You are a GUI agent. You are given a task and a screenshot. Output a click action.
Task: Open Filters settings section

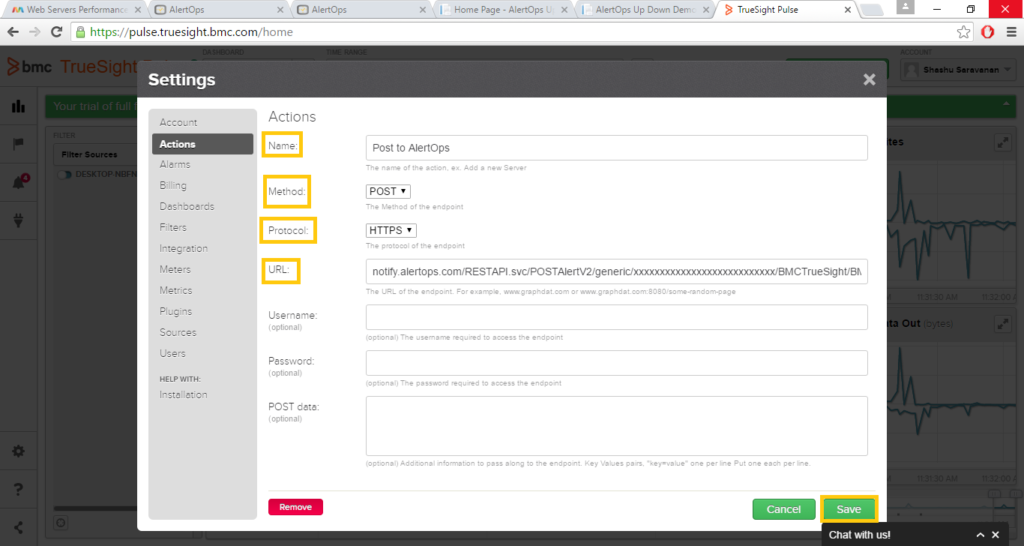point(173,227)
